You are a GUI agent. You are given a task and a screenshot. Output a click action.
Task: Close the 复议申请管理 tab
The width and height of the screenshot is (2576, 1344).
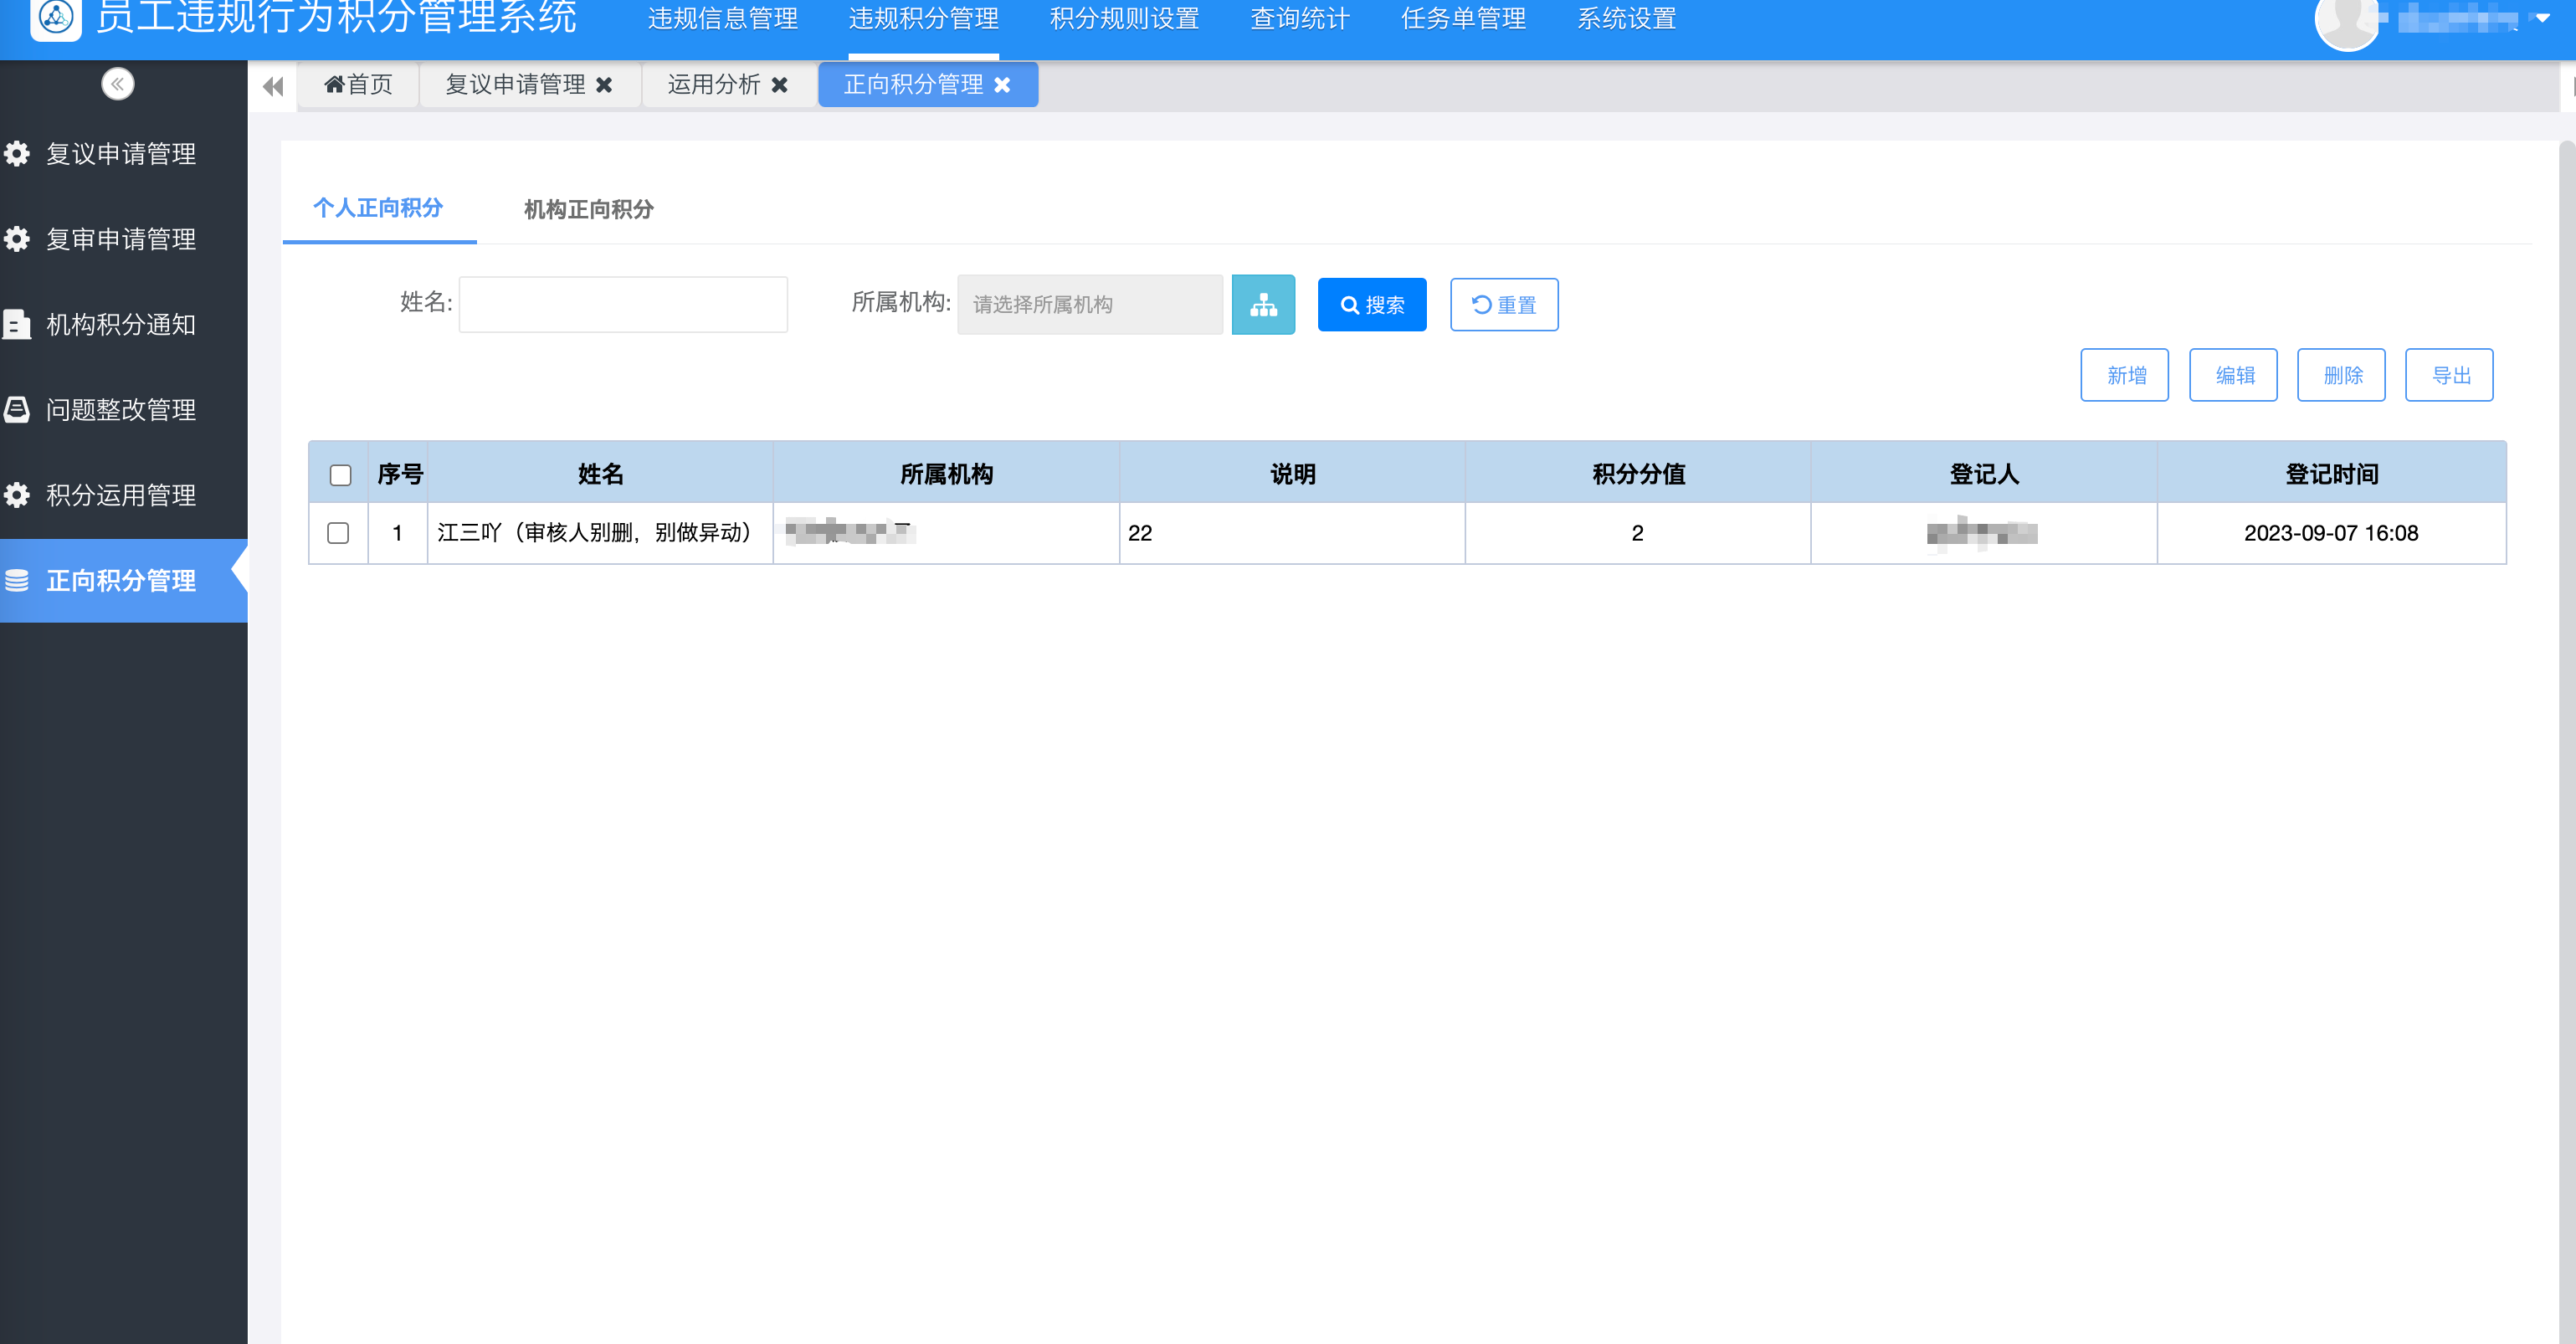[604, 86]
